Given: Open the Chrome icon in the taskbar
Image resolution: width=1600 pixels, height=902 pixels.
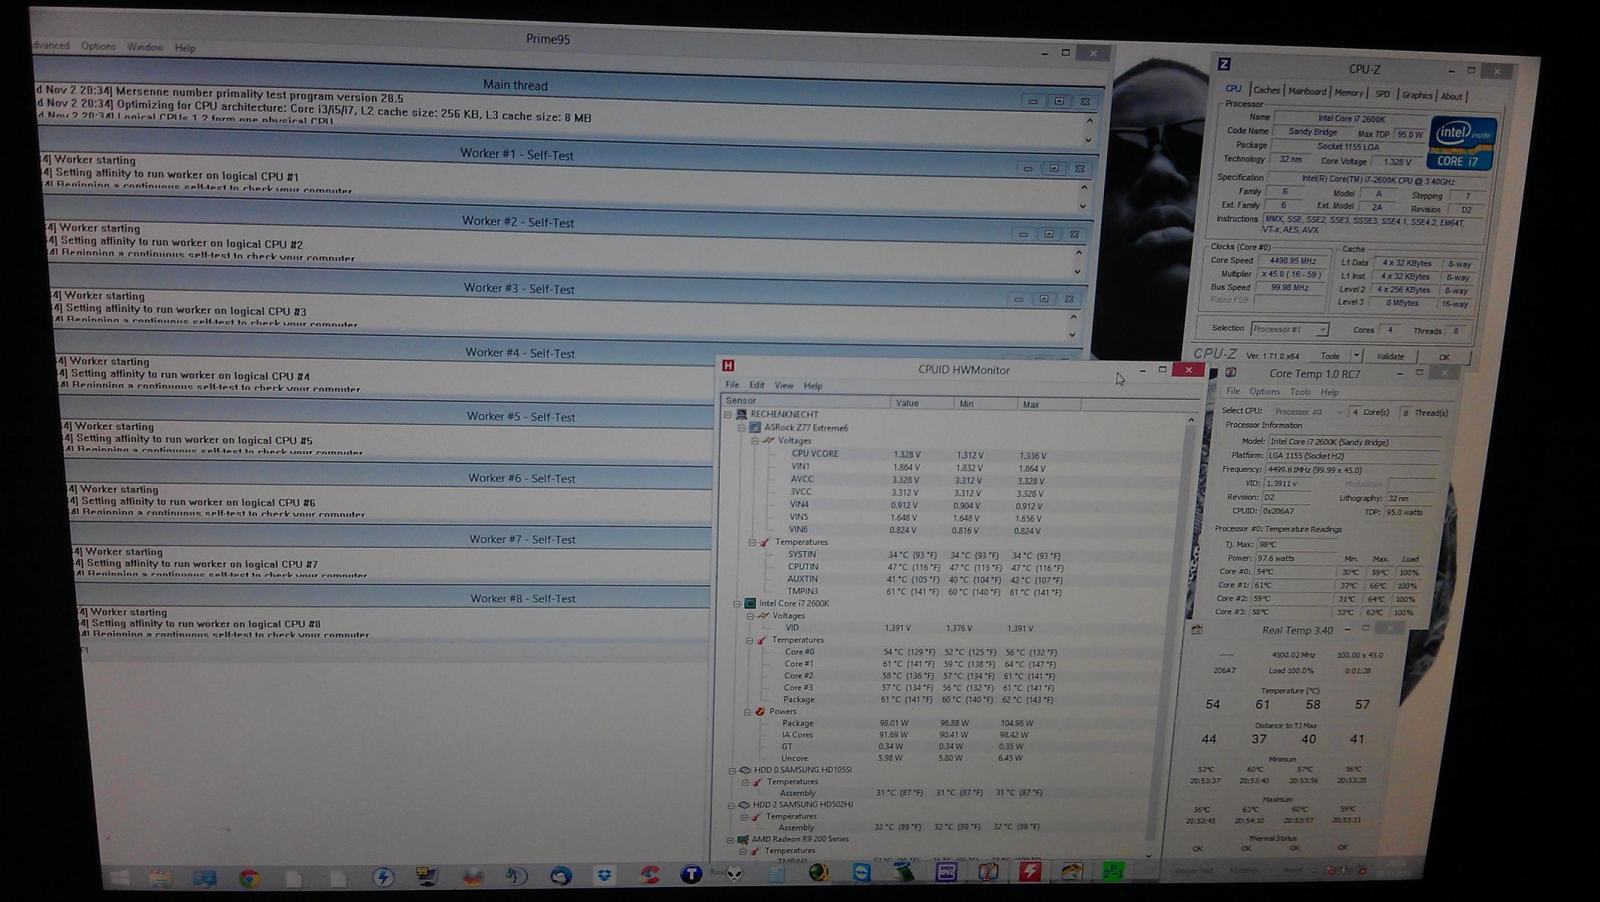Looking at the screenshot, I should point(250,879).
